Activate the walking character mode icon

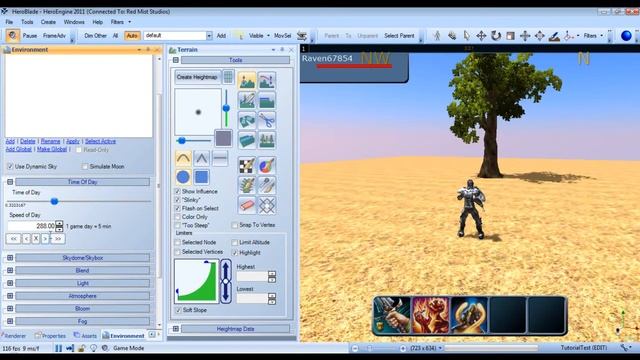tap(437, 36)
